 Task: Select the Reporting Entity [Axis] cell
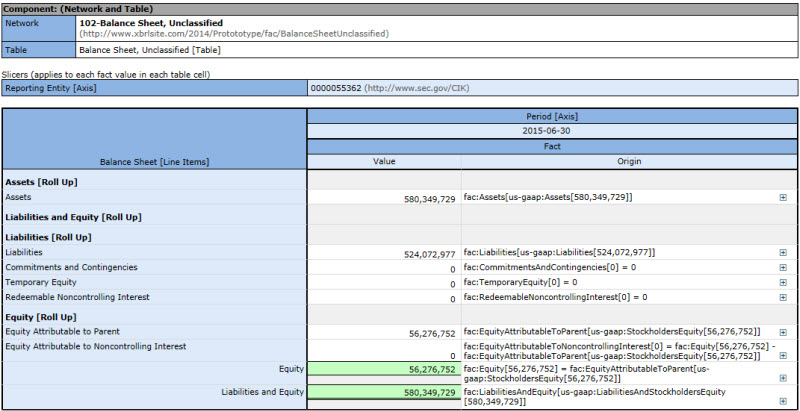point(154,88)
